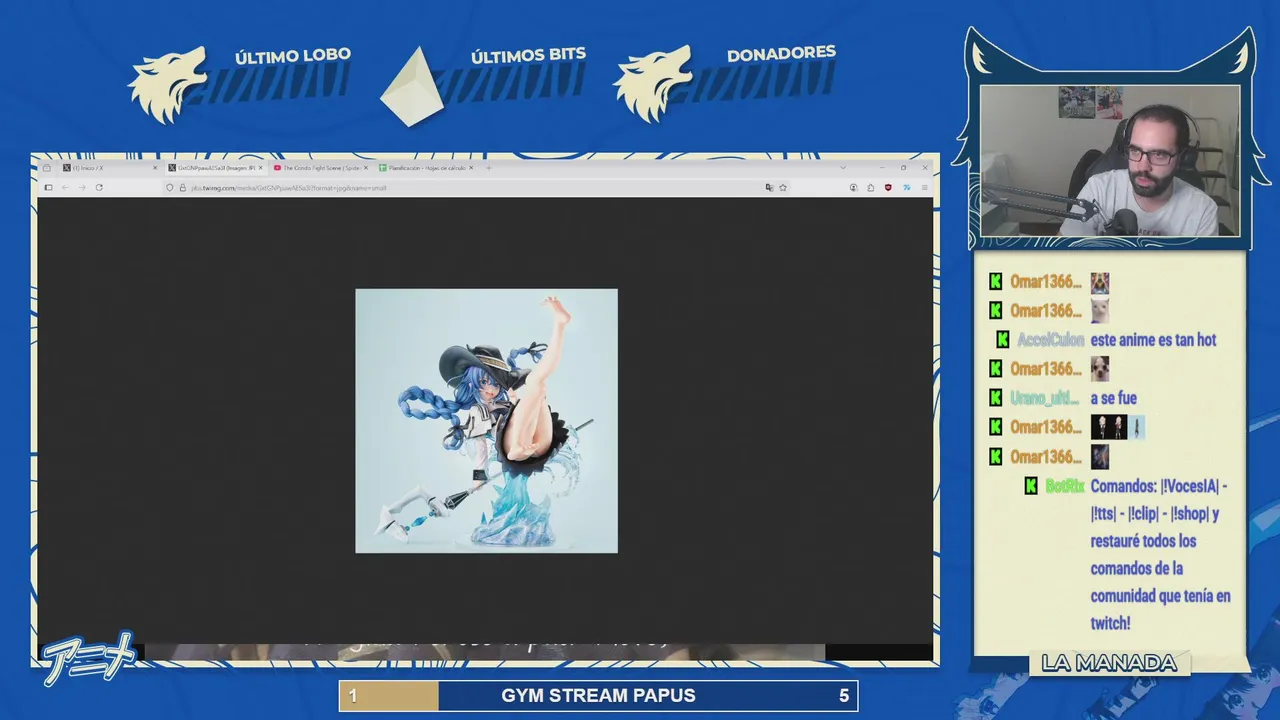Screen dimensions: 1280x720
Task: Click the 'LA MANADA' chat banner
Action: (x=1109, y=663)
